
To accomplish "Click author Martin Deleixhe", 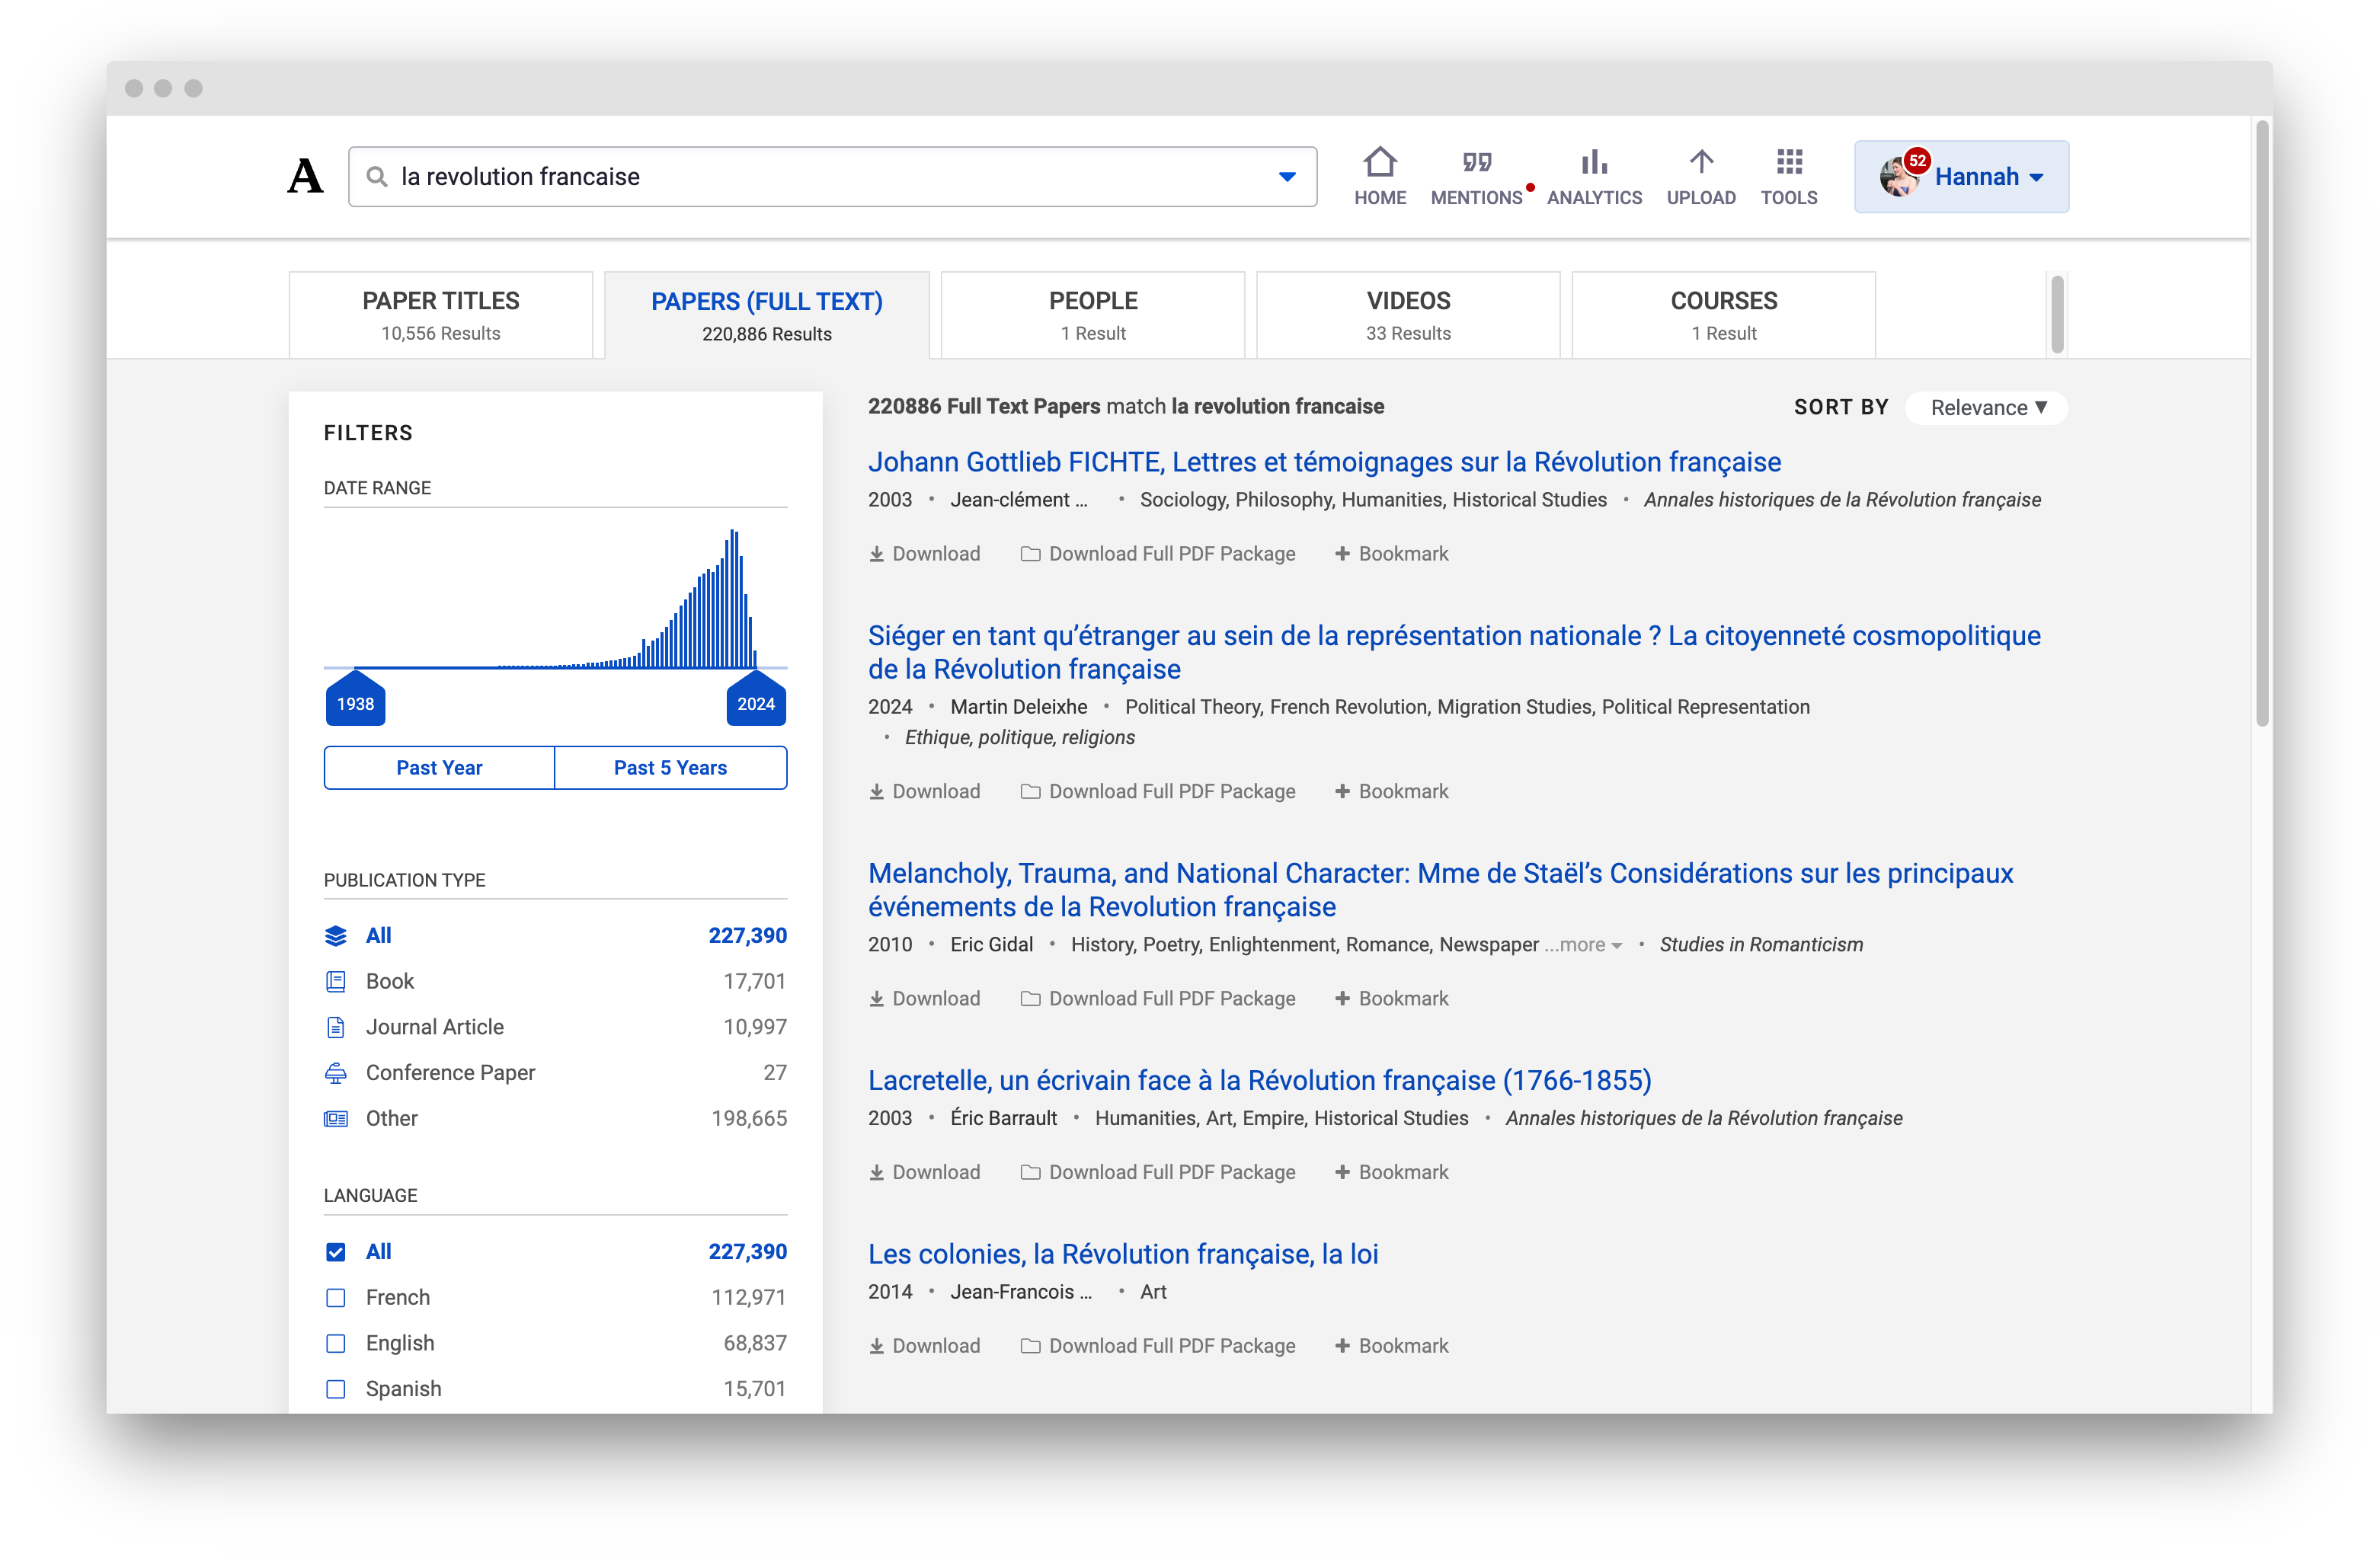I will pyautogui.click(x=1018, y=707).
